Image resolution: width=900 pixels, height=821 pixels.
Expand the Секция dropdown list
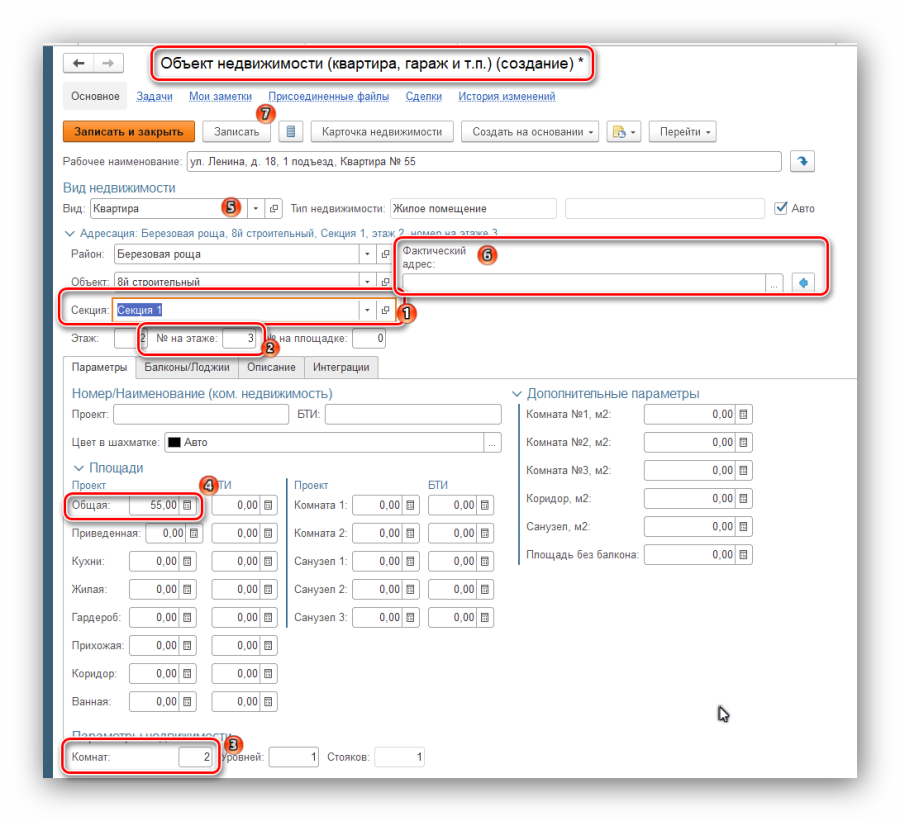[366, 310]
